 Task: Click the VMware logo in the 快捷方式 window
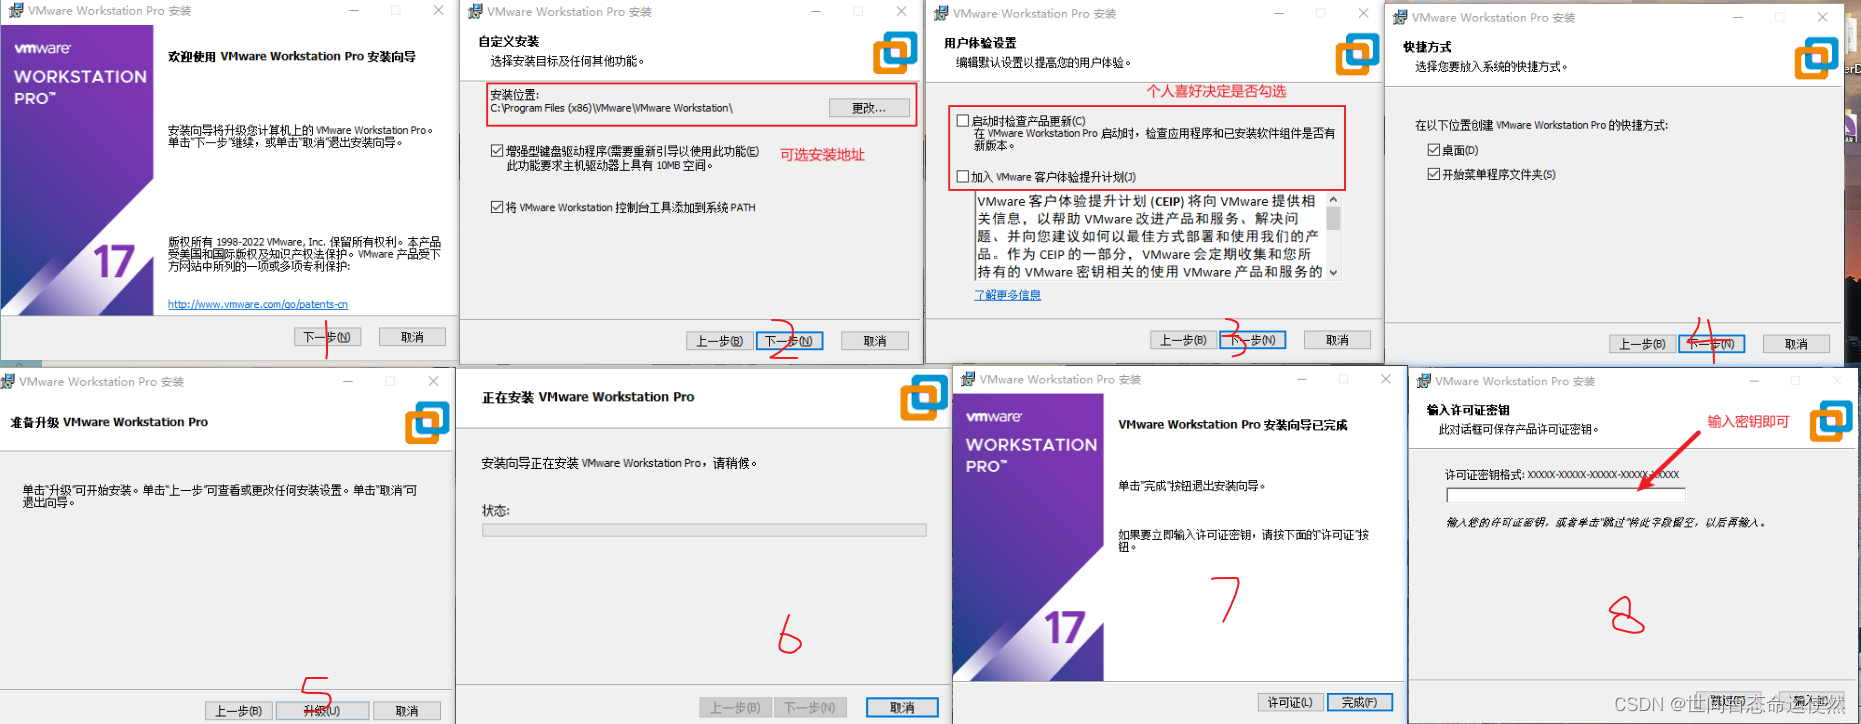pyautogui.click(x=1817, y=58)
